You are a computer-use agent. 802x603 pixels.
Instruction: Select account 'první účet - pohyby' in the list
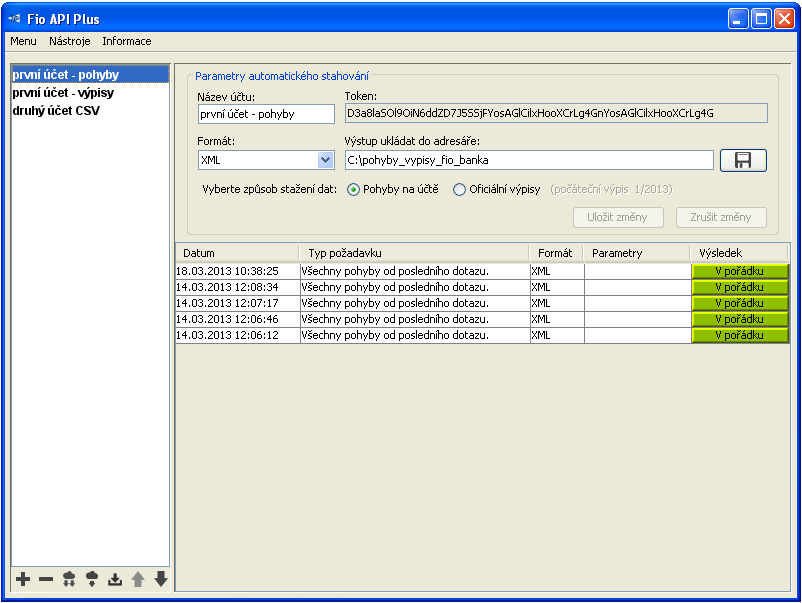(x=90, y=75)
